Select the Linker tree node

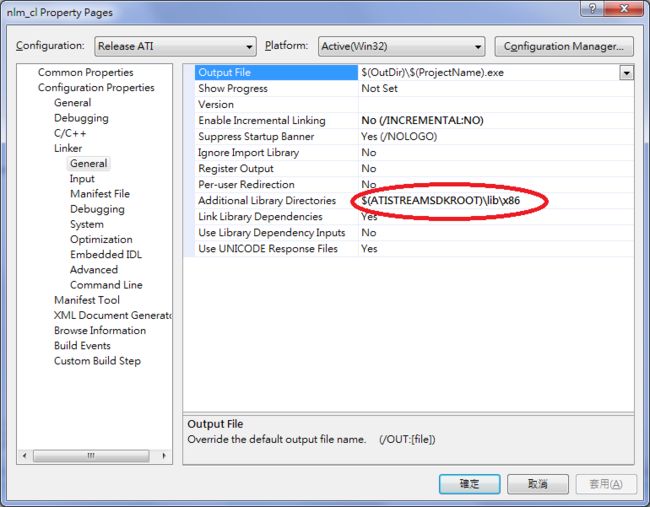coord(68,148)
